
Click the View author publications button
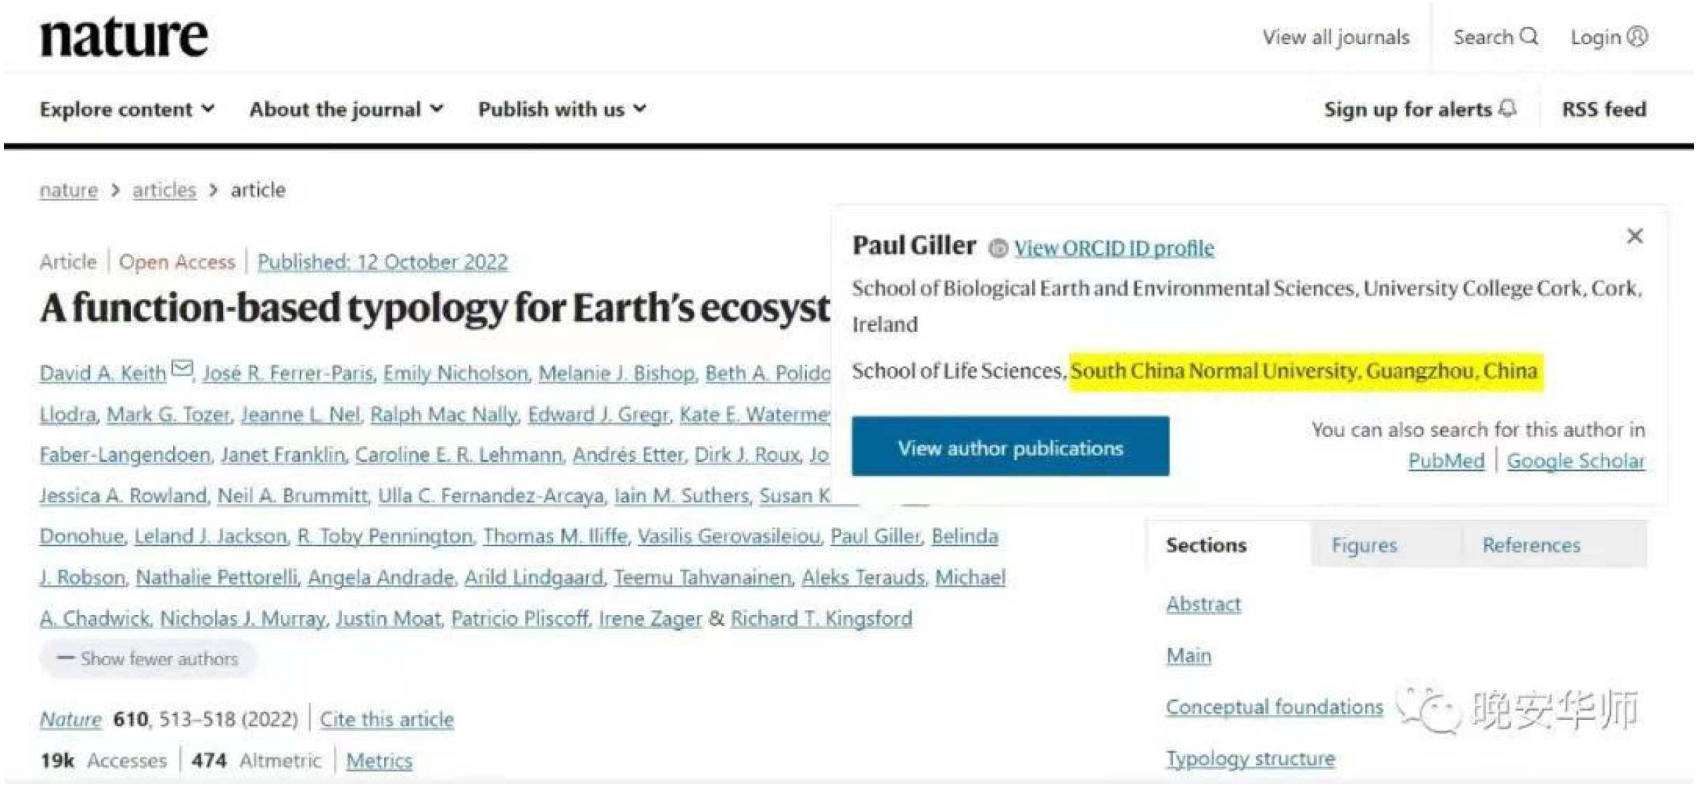point(1010,447)
